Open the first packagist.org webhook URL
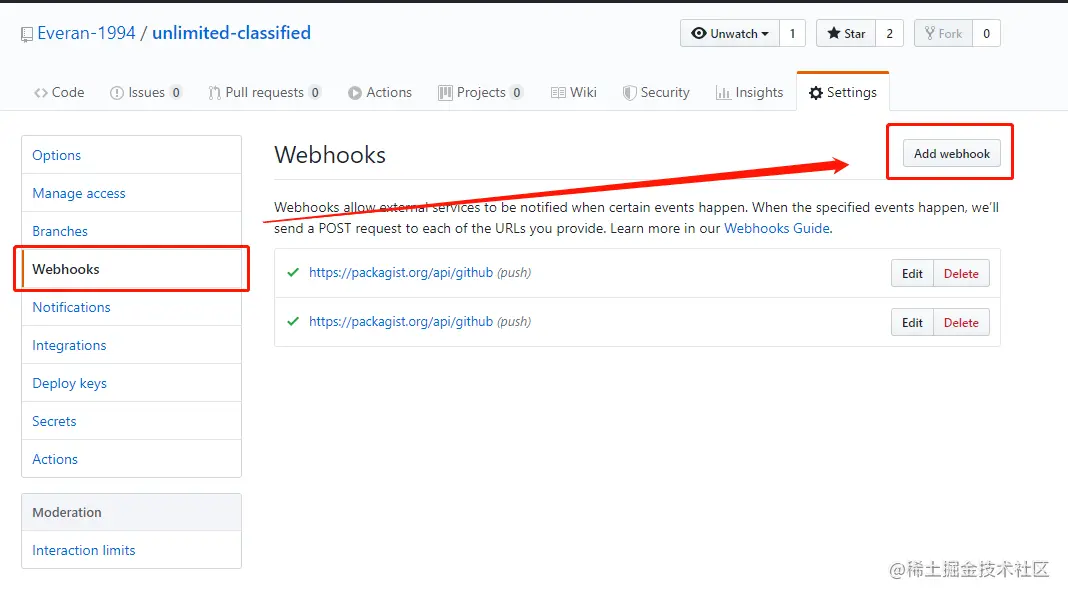The image size is (1068, 598). coord(400,272)
